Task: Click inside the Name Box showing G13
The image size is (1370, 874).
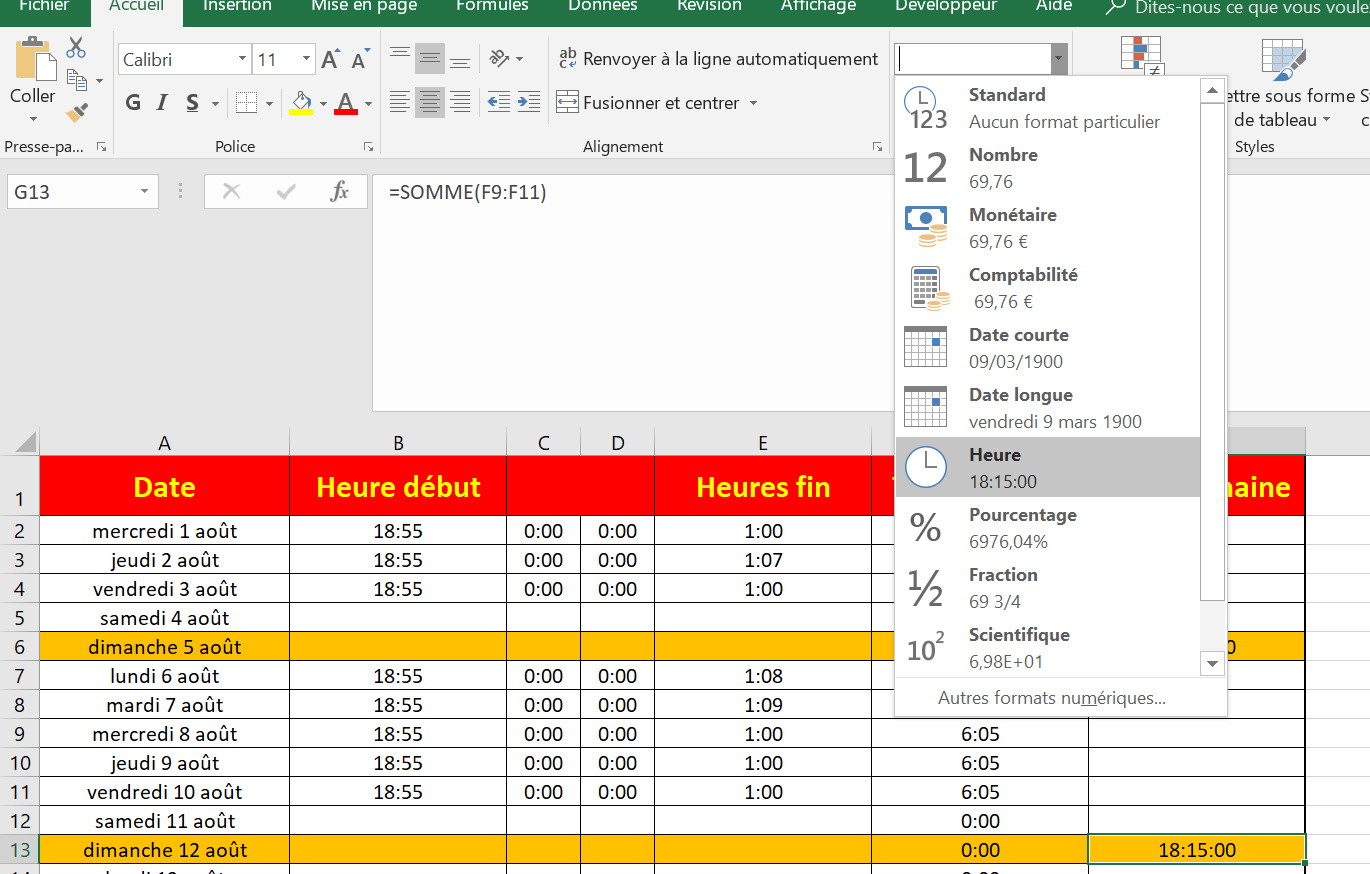Action: coord(70,191)
